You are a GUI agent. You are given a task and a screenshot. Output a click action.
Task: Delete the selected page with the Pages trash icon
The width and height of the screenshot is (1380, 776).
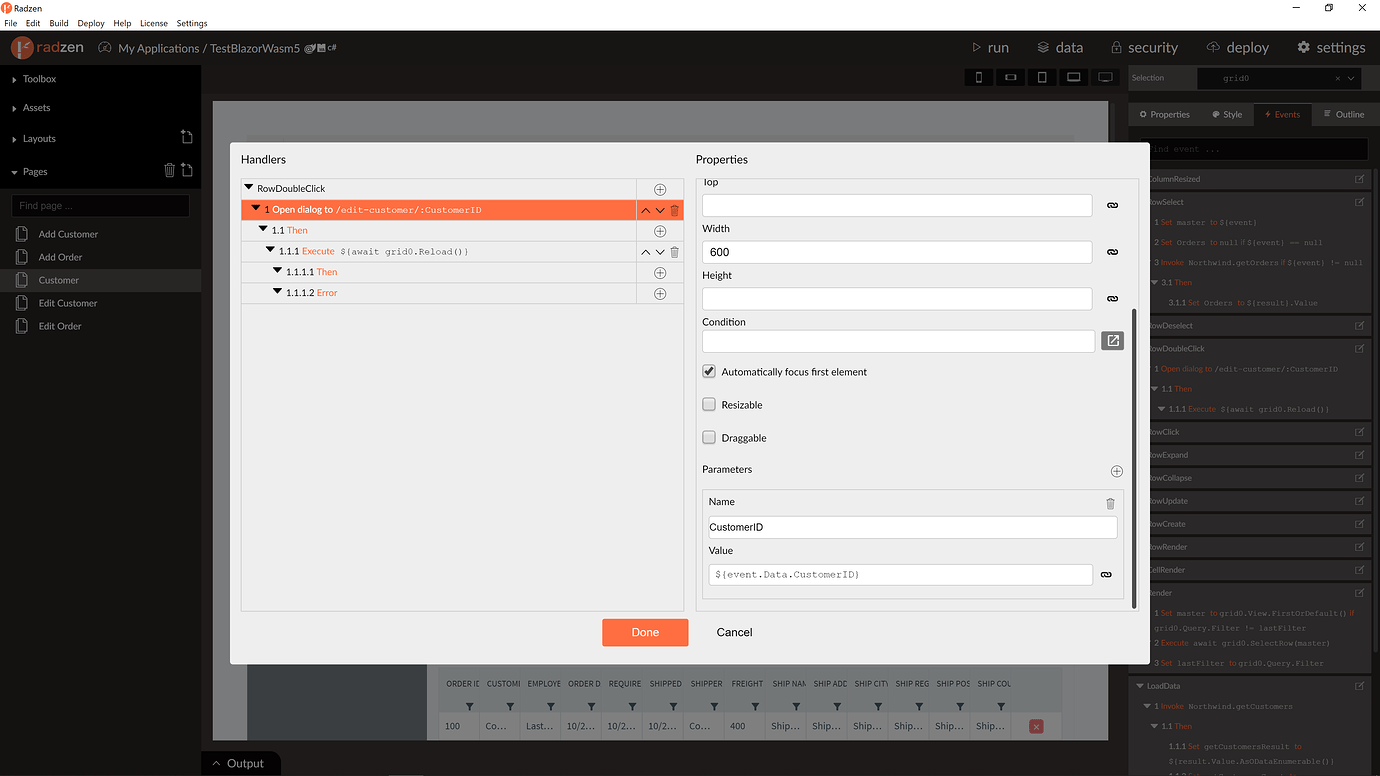pos(169,170)
